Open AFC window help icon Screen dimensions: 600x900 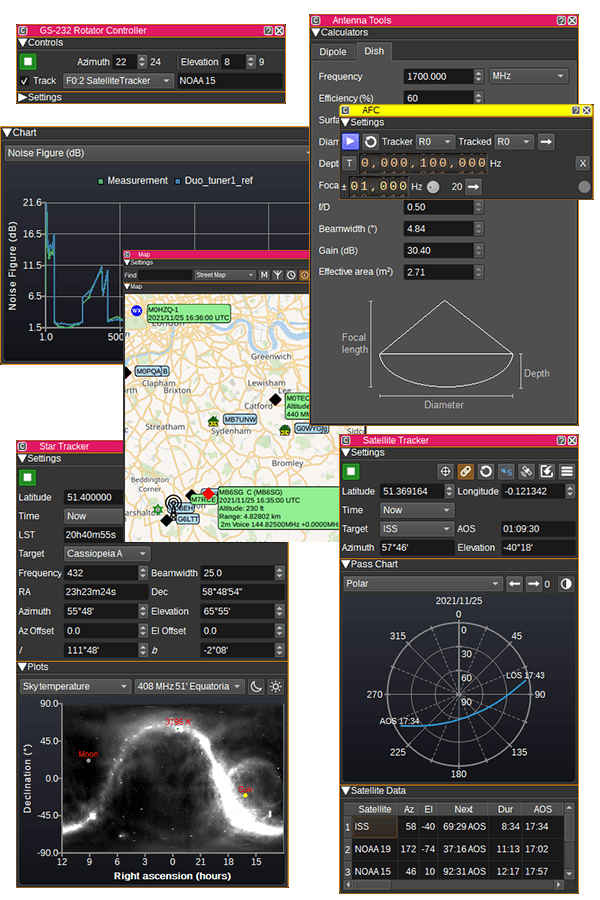click(576, 110)
